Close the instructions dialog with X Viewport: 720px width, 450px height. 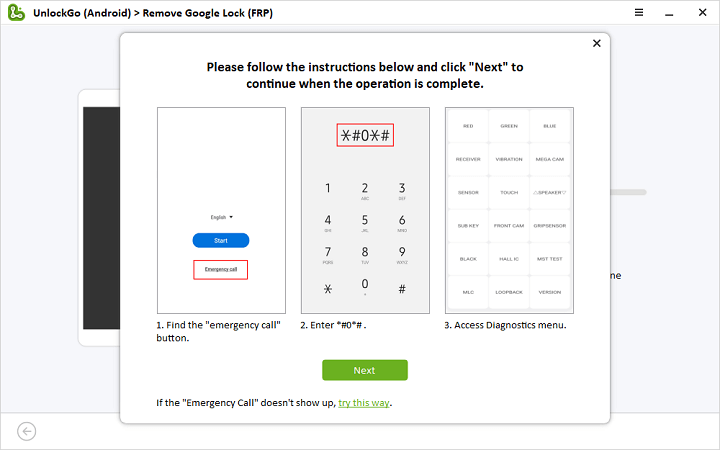[597, 43]
